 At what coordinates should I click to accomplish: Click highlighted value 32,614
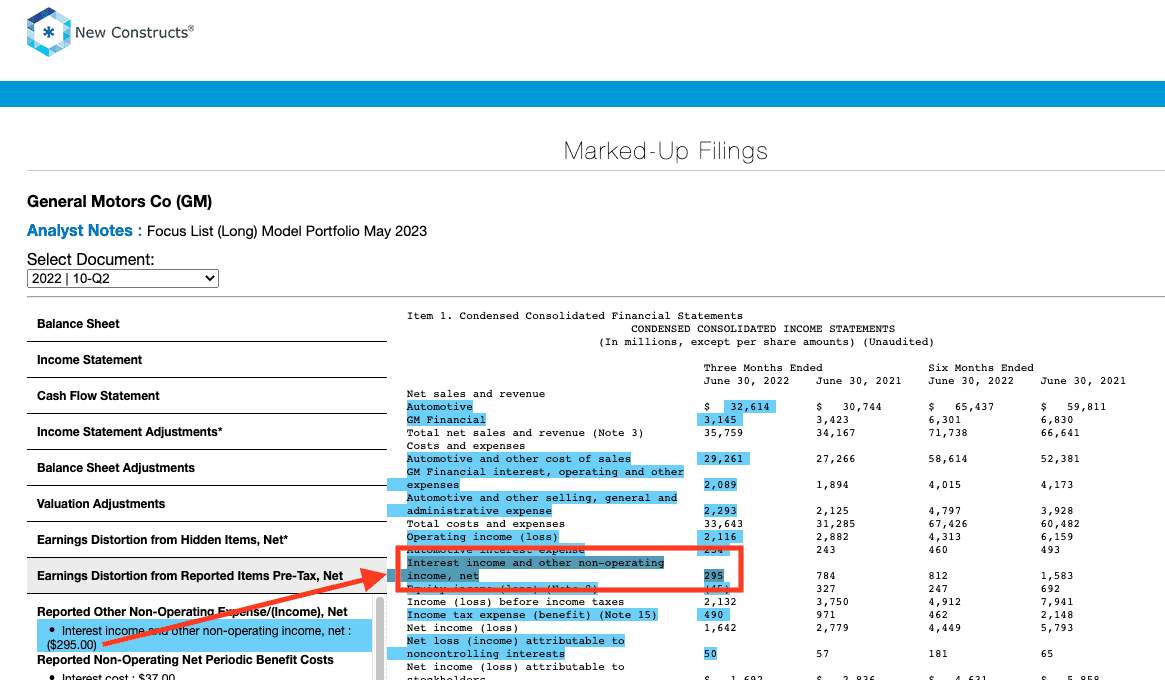(750, 407)
